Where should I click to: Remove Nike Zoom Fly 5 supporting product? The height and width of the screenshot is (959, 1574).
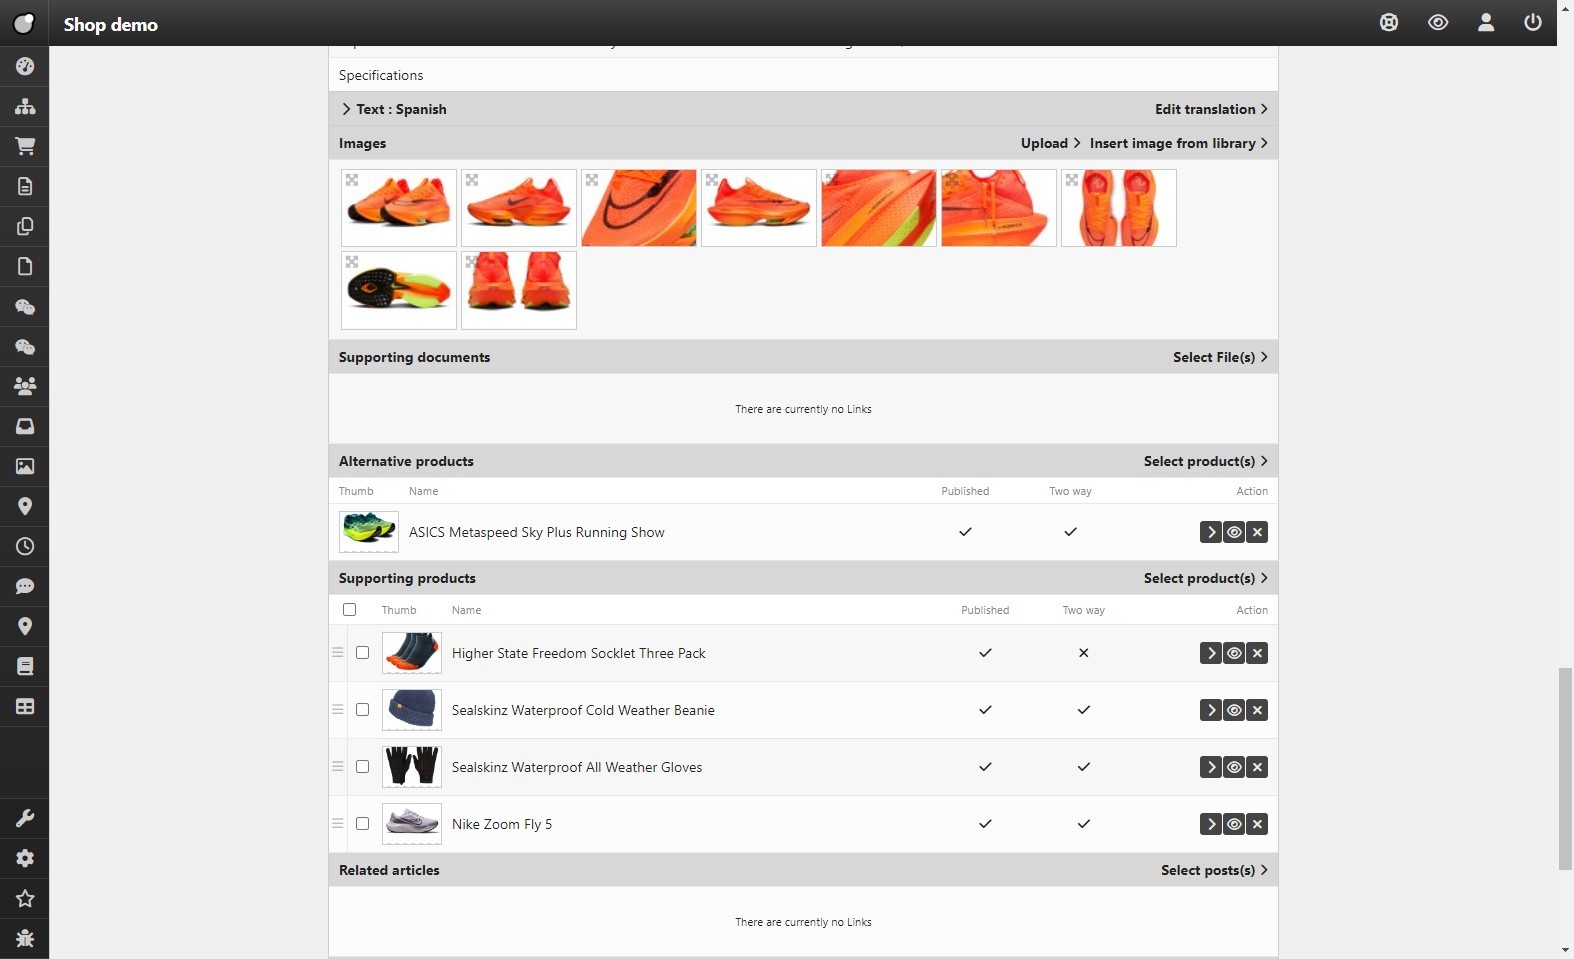[1257, 824]
